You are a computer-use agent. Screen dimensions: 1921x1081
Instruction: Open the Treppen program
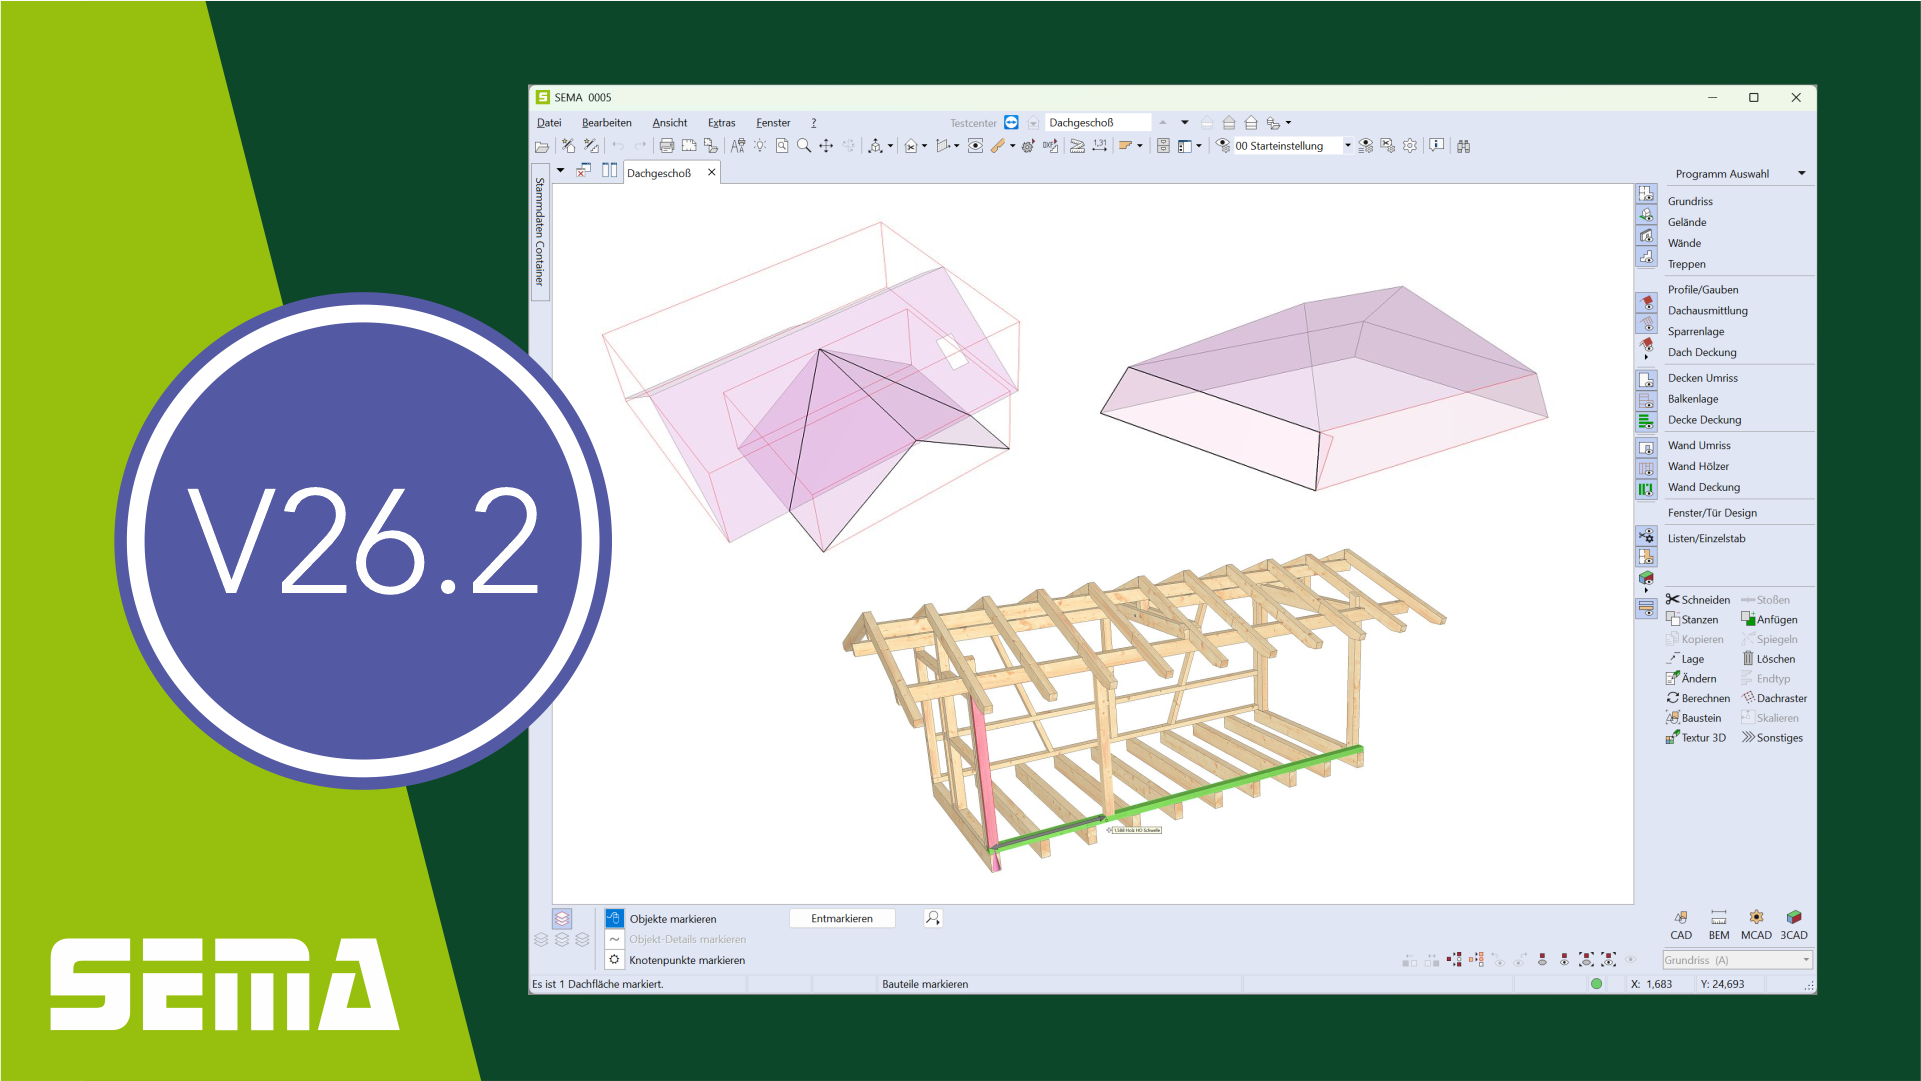1687,264
